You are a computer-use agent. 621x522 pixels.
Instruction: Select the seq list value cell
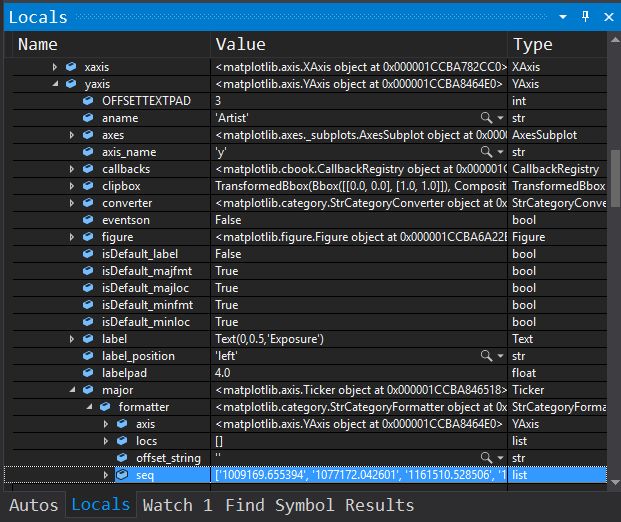pyautogui.click(x=359, y=475)
